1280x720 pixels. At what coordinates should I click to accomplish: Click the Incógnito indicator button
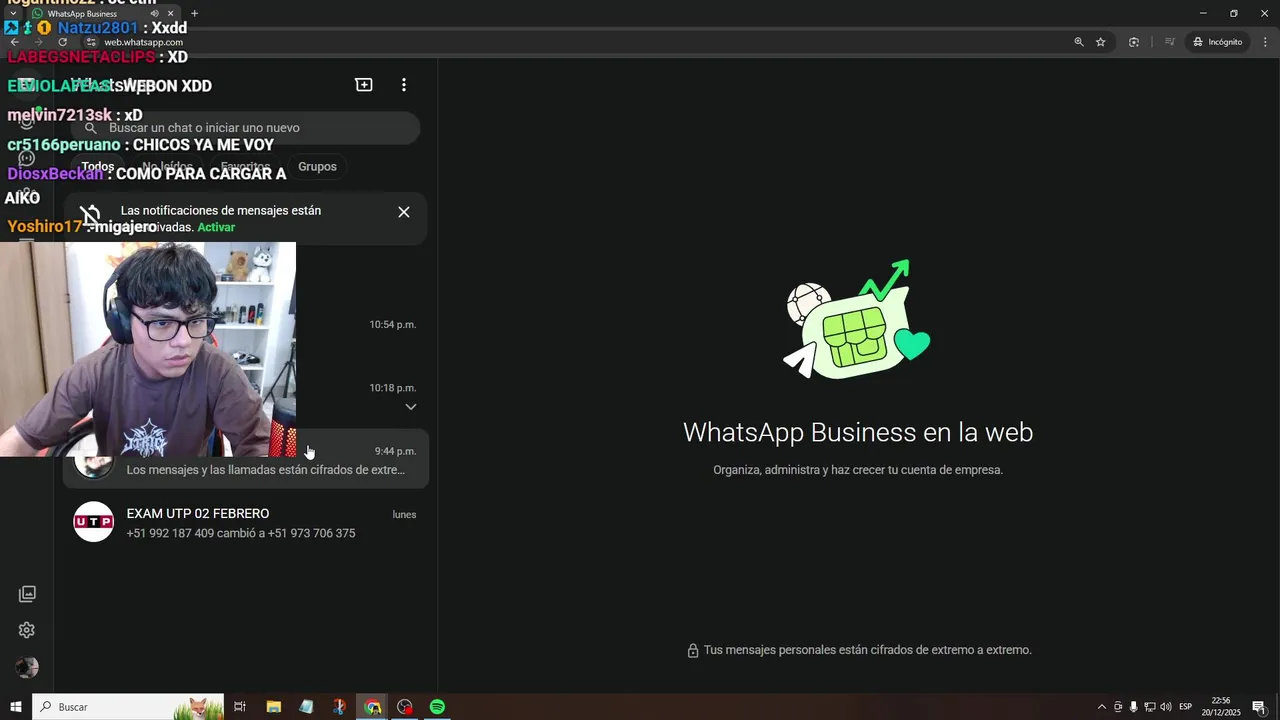coord(1218,42)
